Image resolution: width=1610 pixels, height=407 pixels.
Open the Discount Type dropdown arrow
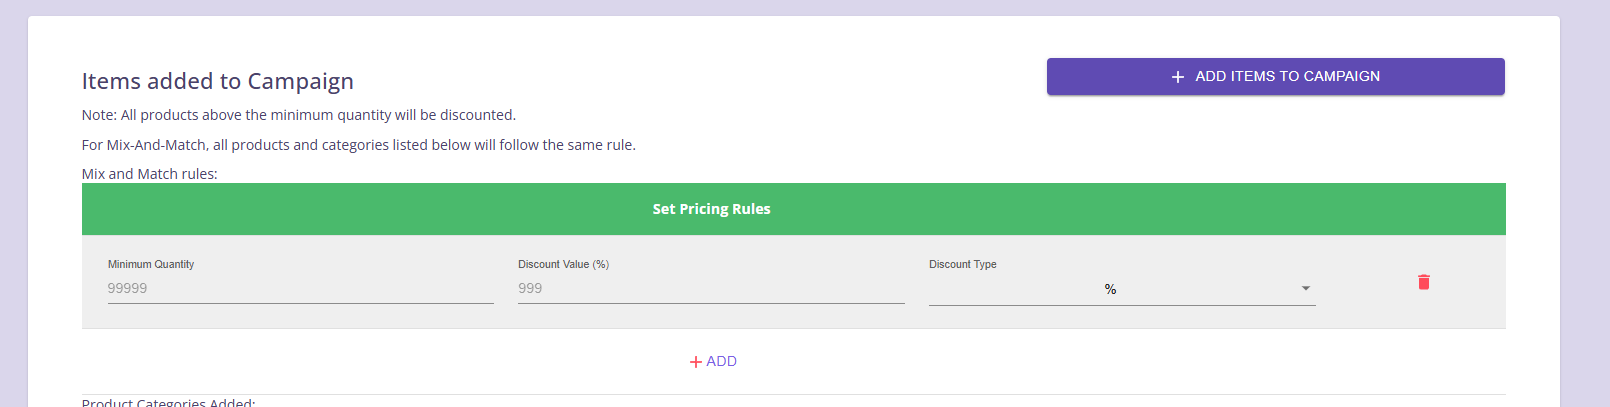pos(1305,288)
